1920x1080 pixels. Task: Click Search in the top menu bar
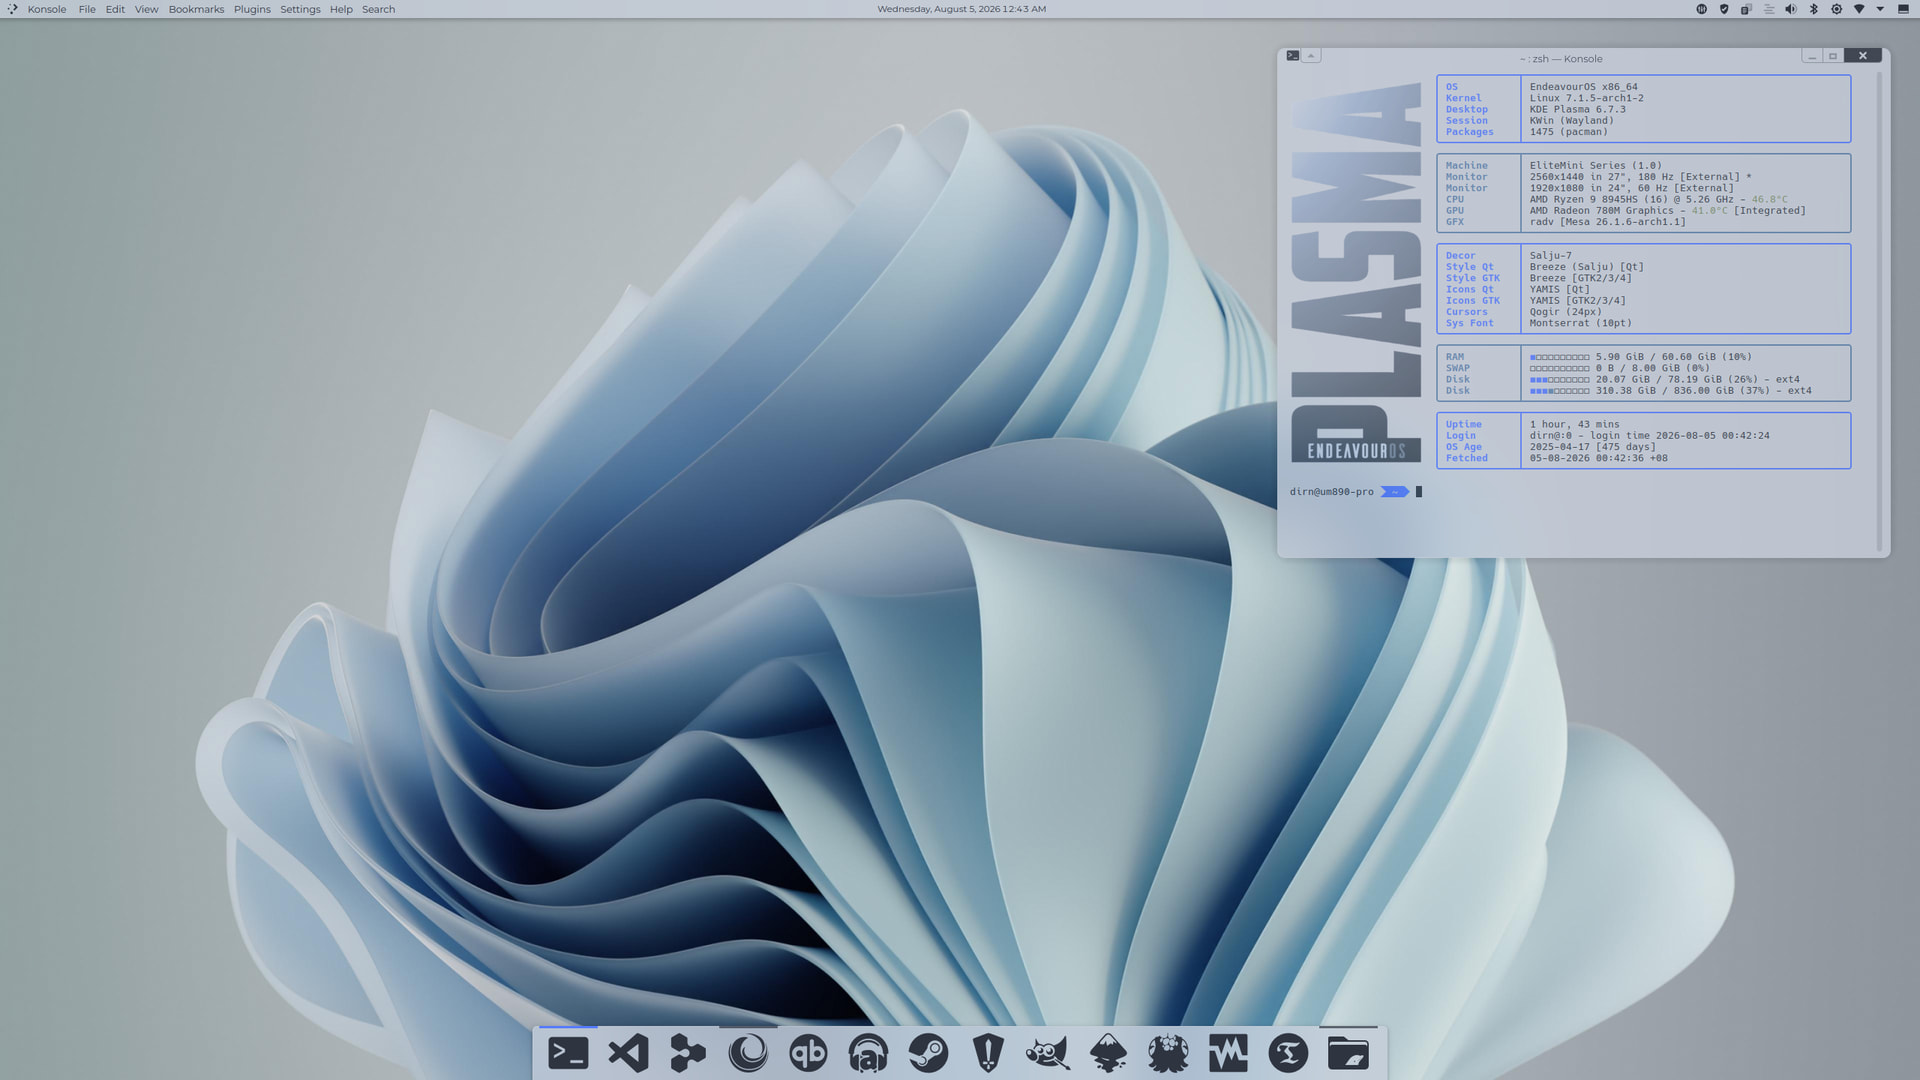378,9
